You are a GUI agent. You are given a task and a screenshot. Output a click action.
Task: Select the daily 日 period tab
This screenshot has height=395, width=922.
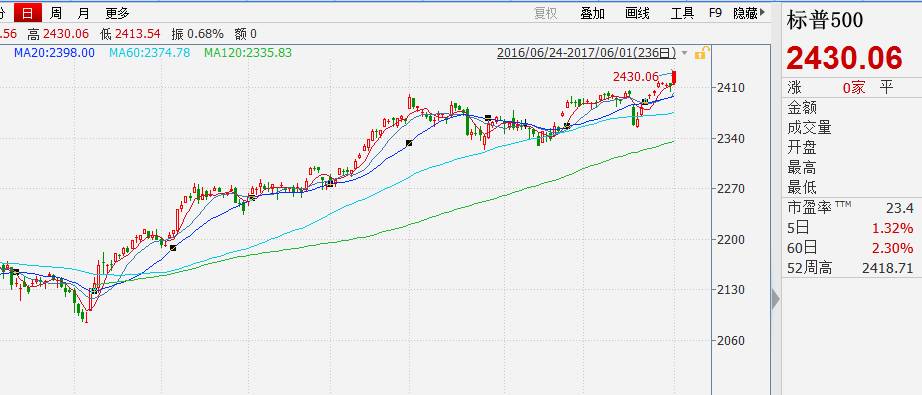tap(28, 12)
